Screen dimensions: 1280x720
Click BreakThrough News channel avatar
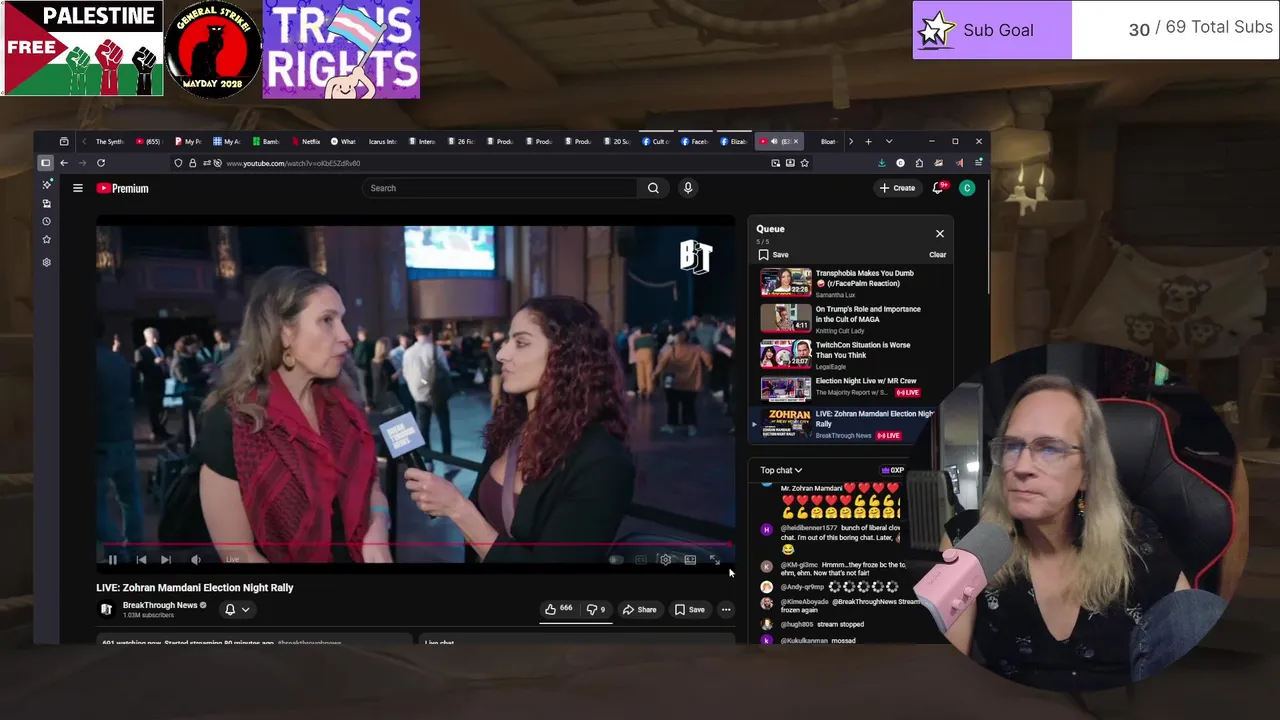pyautogui.click(x=106, y=609)
